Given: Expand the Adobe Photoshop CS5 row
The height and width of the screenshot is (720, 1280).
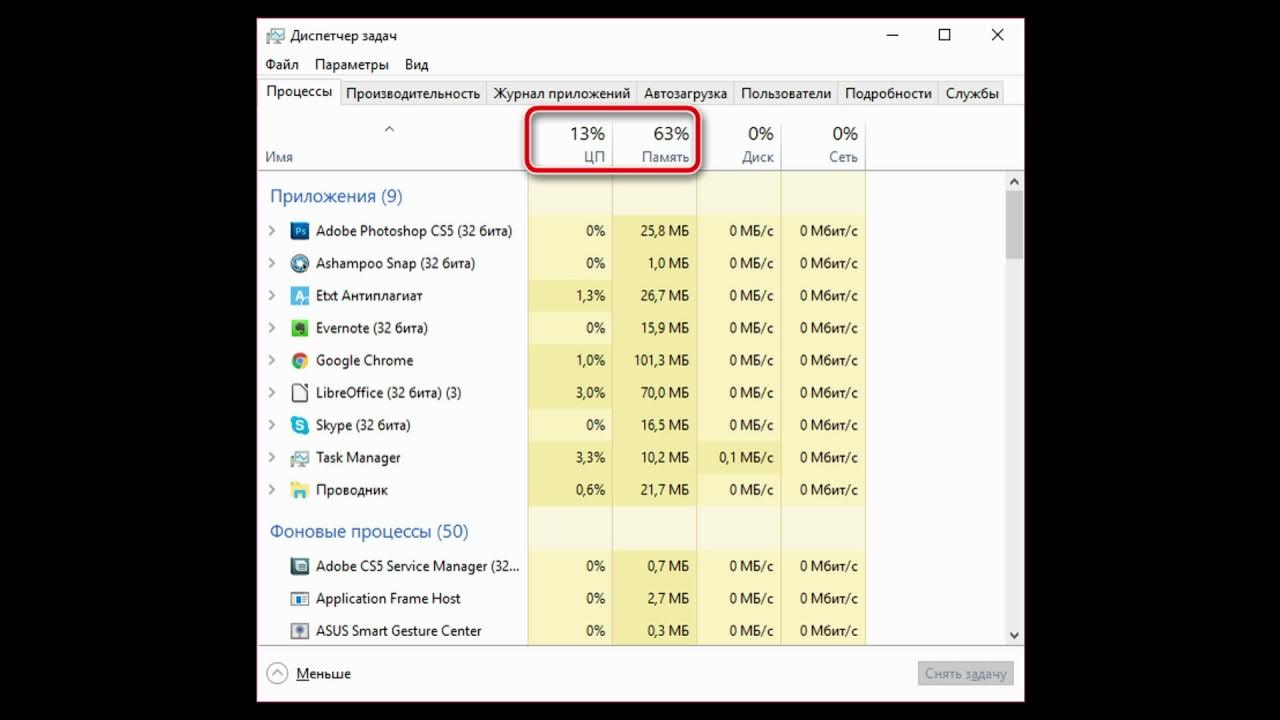Looking at the screenshot, I should point(272,231).
